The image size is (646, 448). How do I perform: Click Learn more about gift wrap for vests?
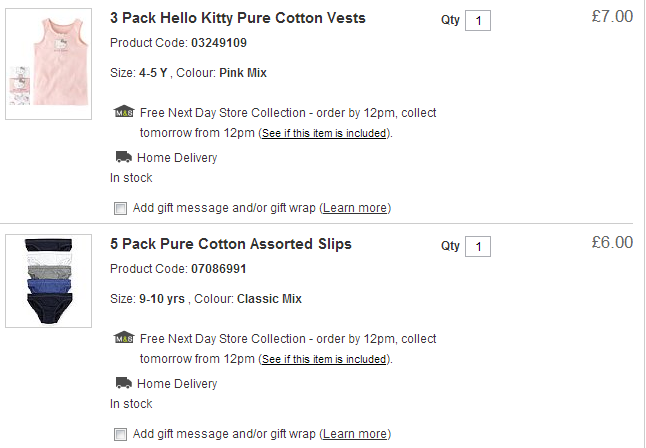point(355,208)
